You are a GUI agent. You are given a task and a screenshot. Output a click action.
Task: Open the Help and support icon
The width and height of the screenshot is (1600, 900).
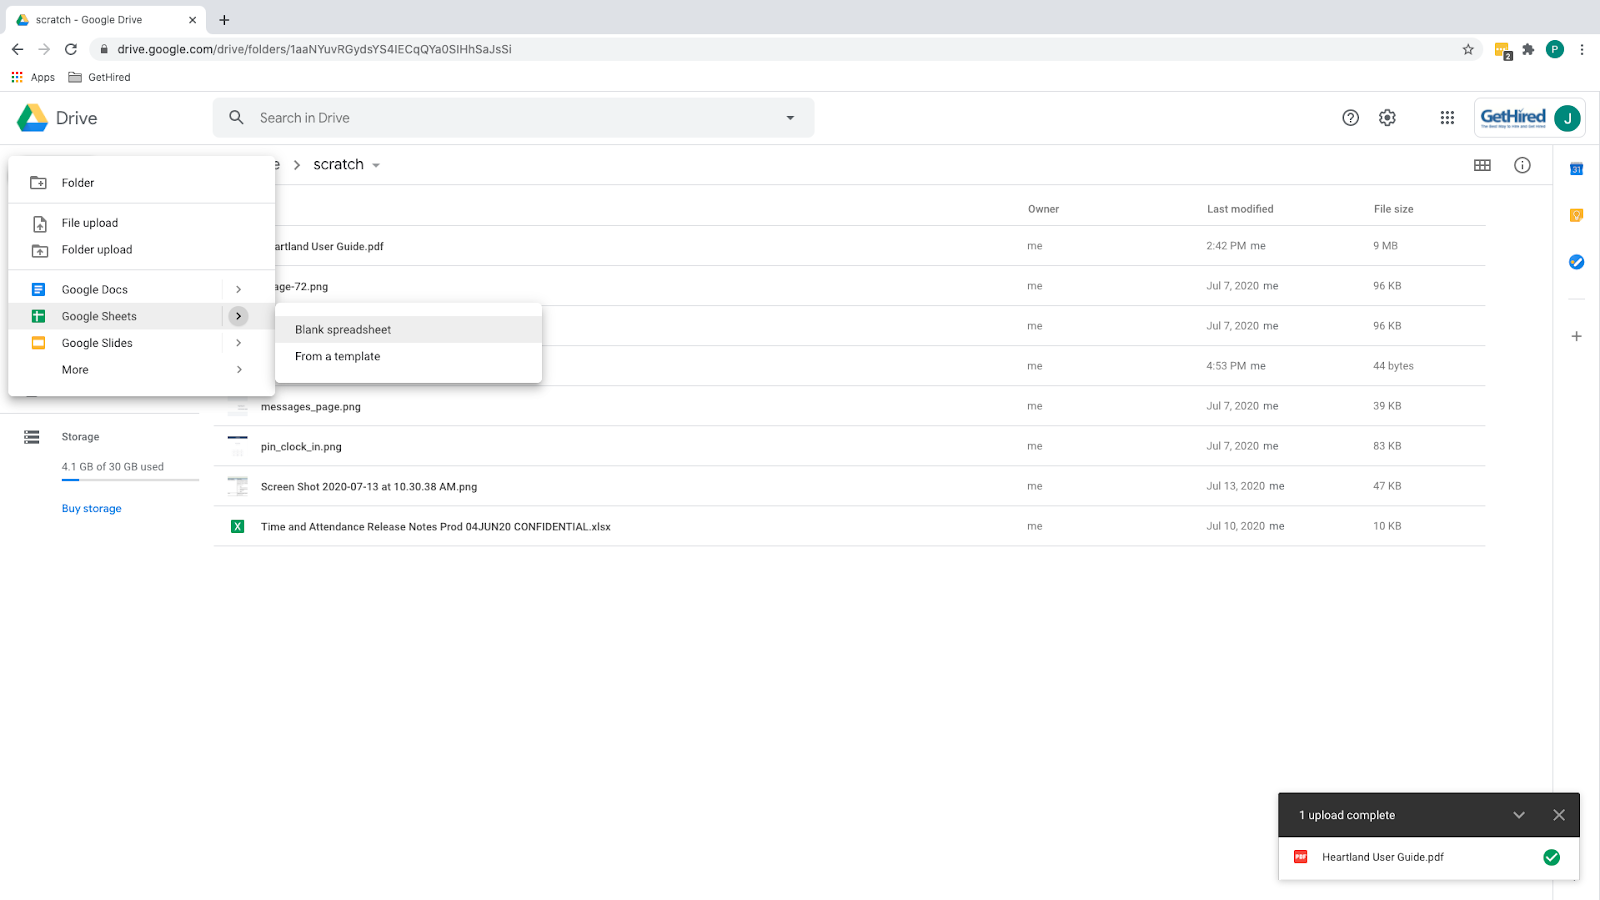1350,118
